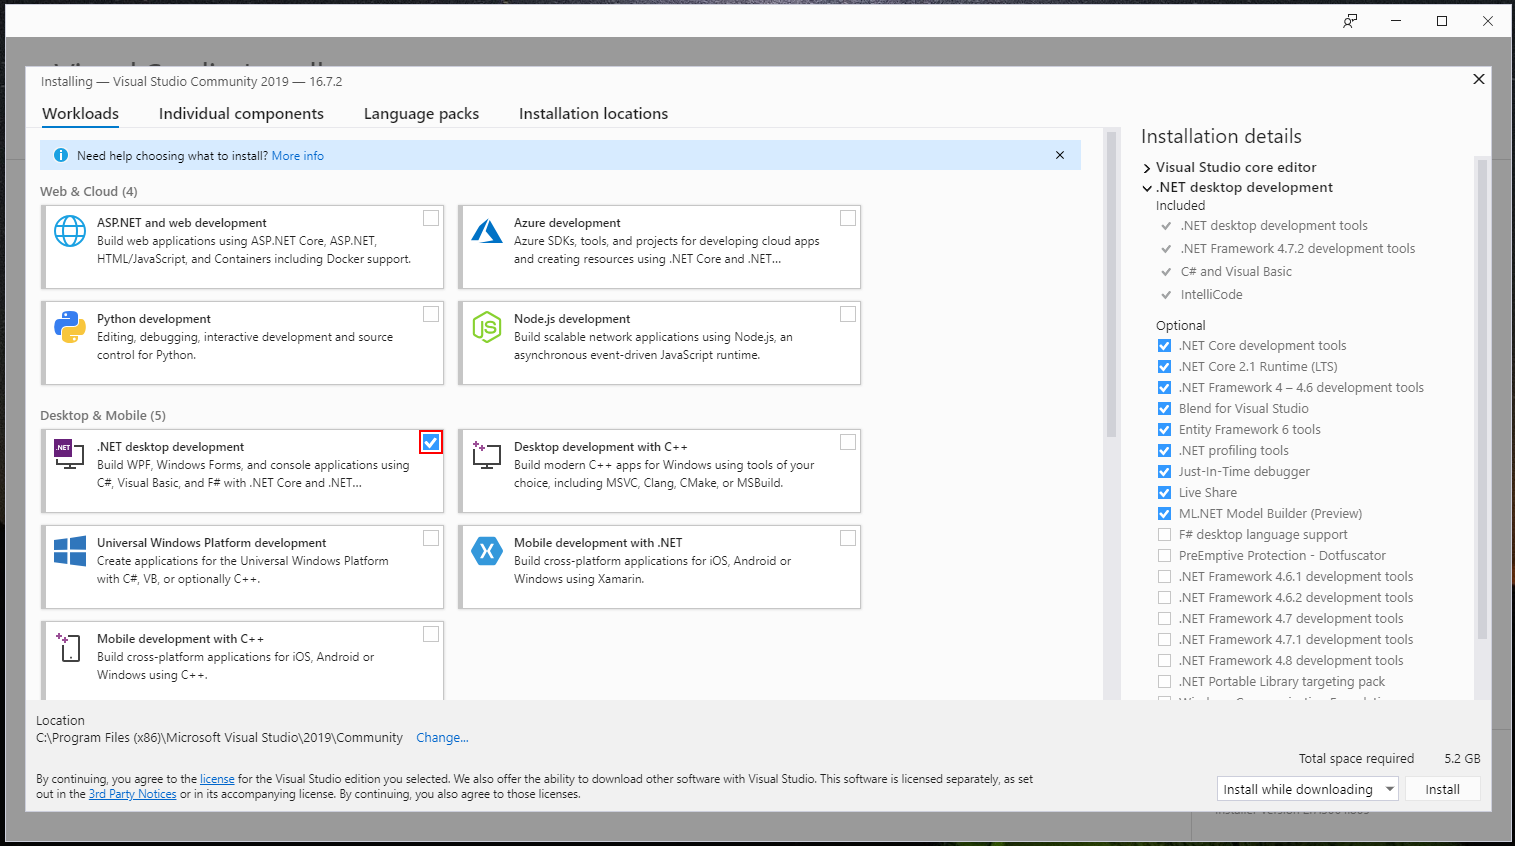Viewport: 1515px width, 846px height.
Task: Click the blue info icon in help banner
Action: pos(61,155)
